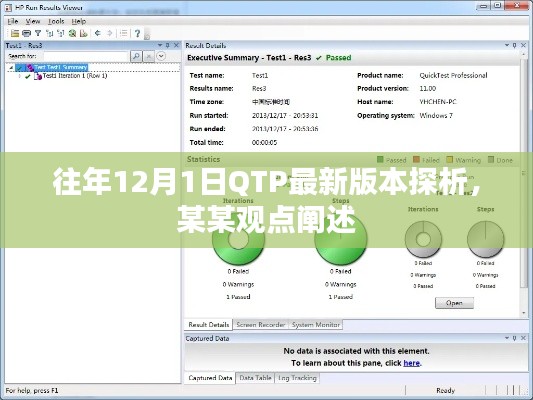
Task: Click the Open button
Action: pos(454,303)
